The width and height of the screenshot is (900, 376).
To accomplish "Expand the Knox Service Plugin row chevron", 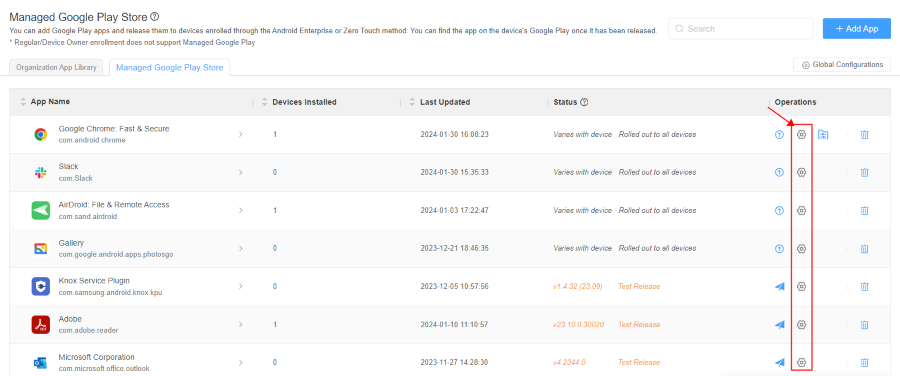I will 240,286.
